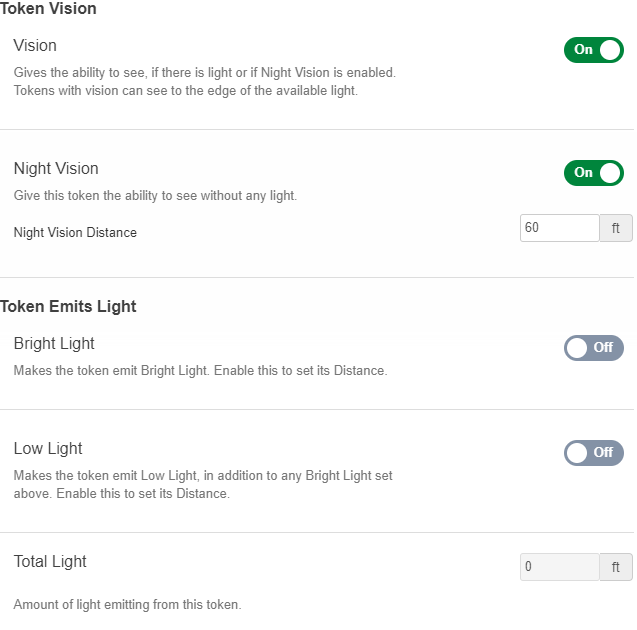Image resolution: width=637 pixels, height=630 pixels.
Task: Click the Token Vision section heading
Action: pos(49,9)
